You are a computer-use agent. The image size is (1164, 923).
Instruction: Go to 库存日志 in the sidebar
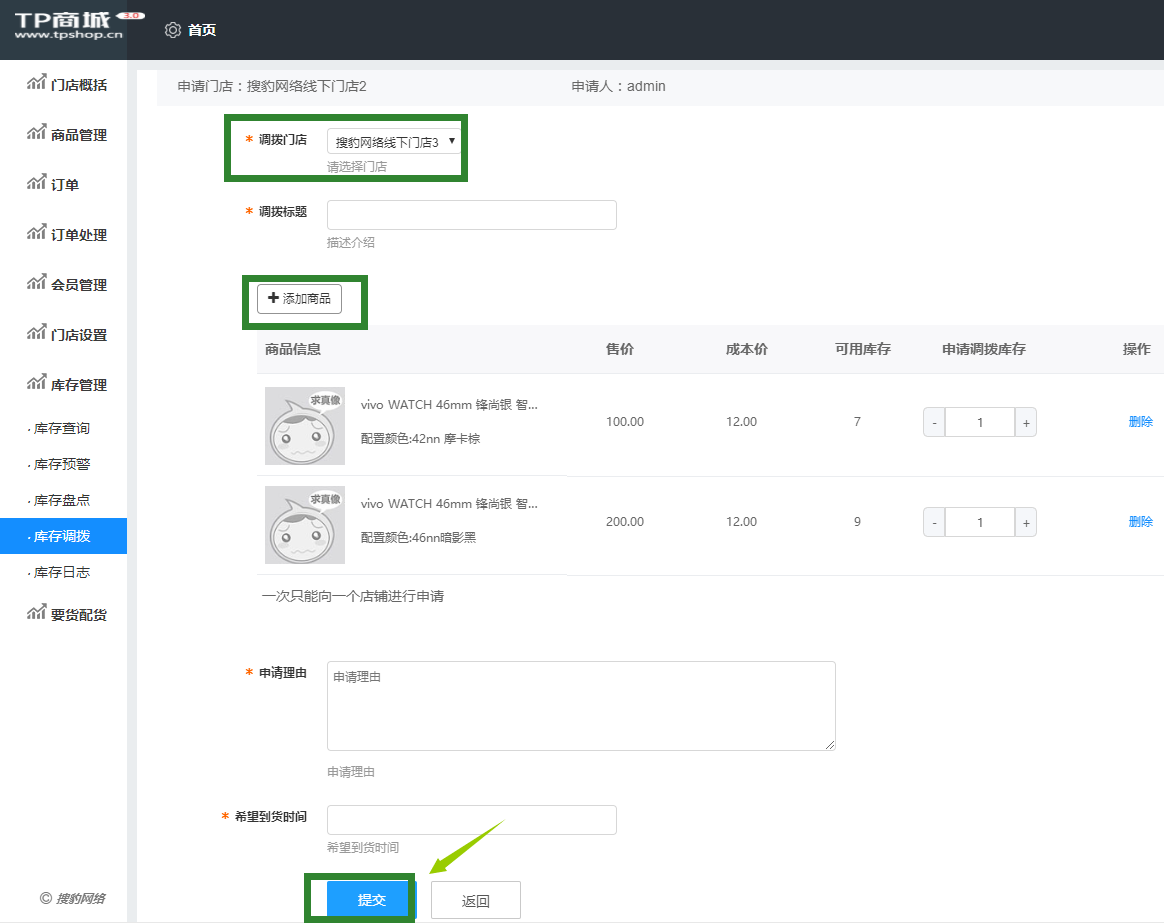62,572
